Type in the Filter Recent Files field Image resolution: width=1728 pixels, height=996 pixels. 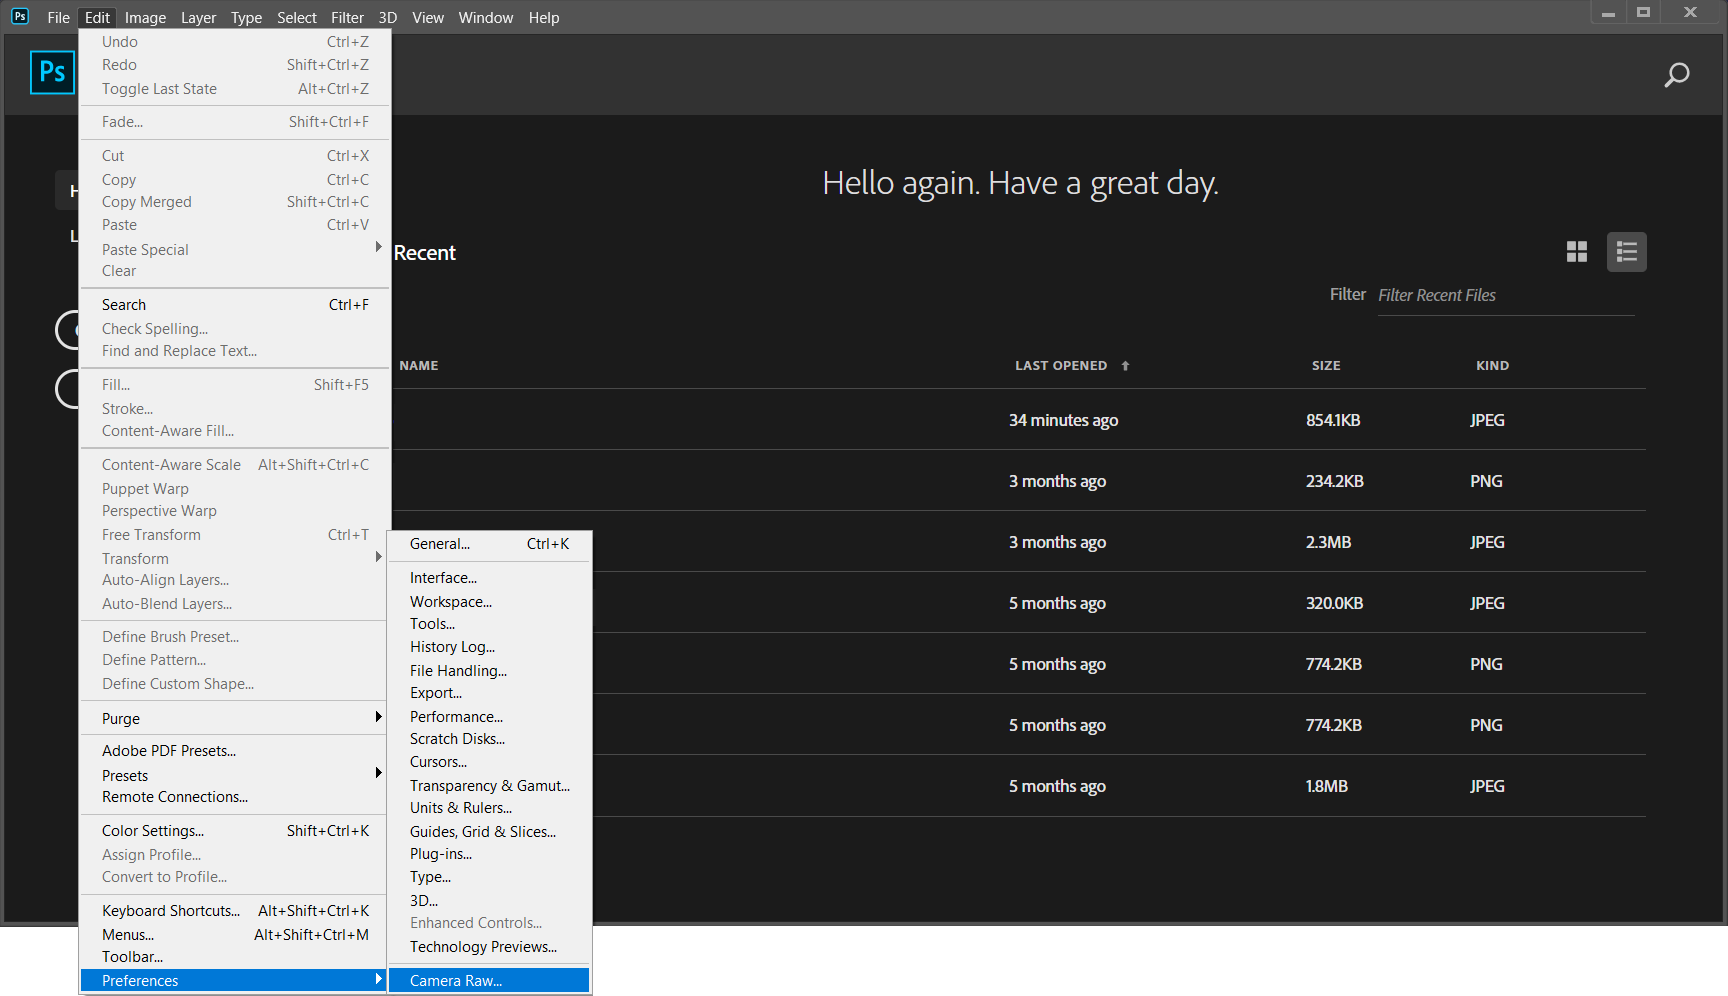pyautogui.click(x=1505, y=295)
